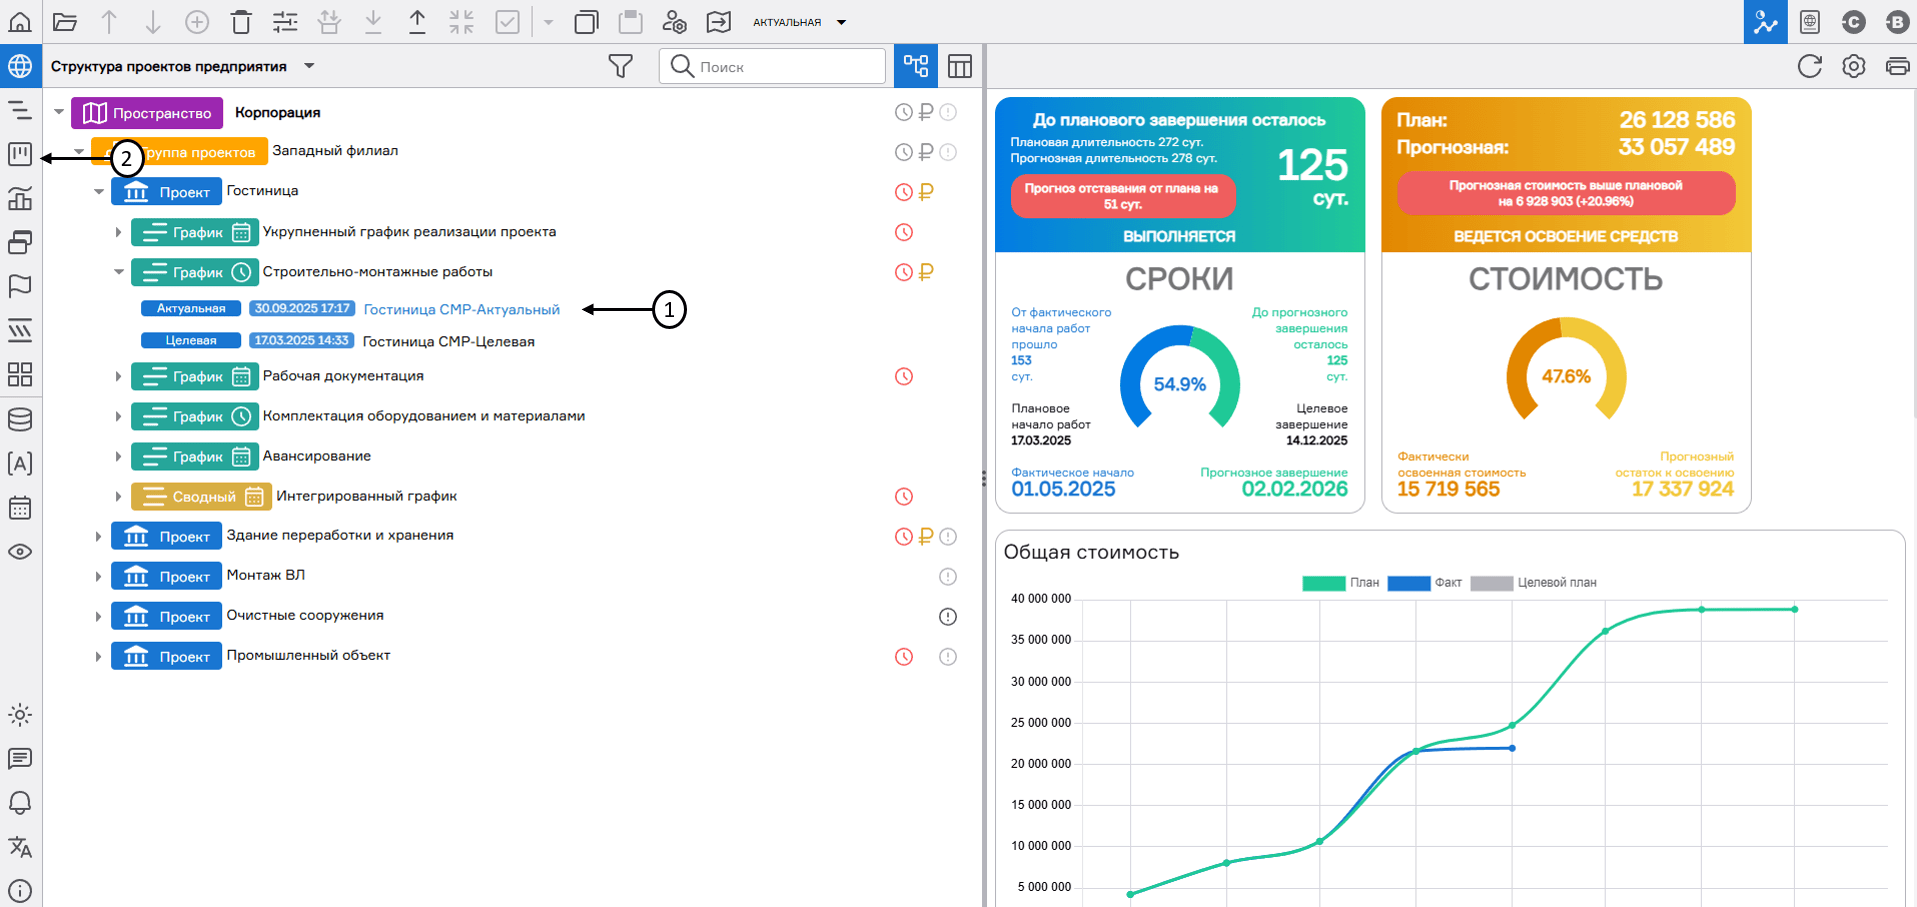Collapse the Гостиница project node

[98, 191]
